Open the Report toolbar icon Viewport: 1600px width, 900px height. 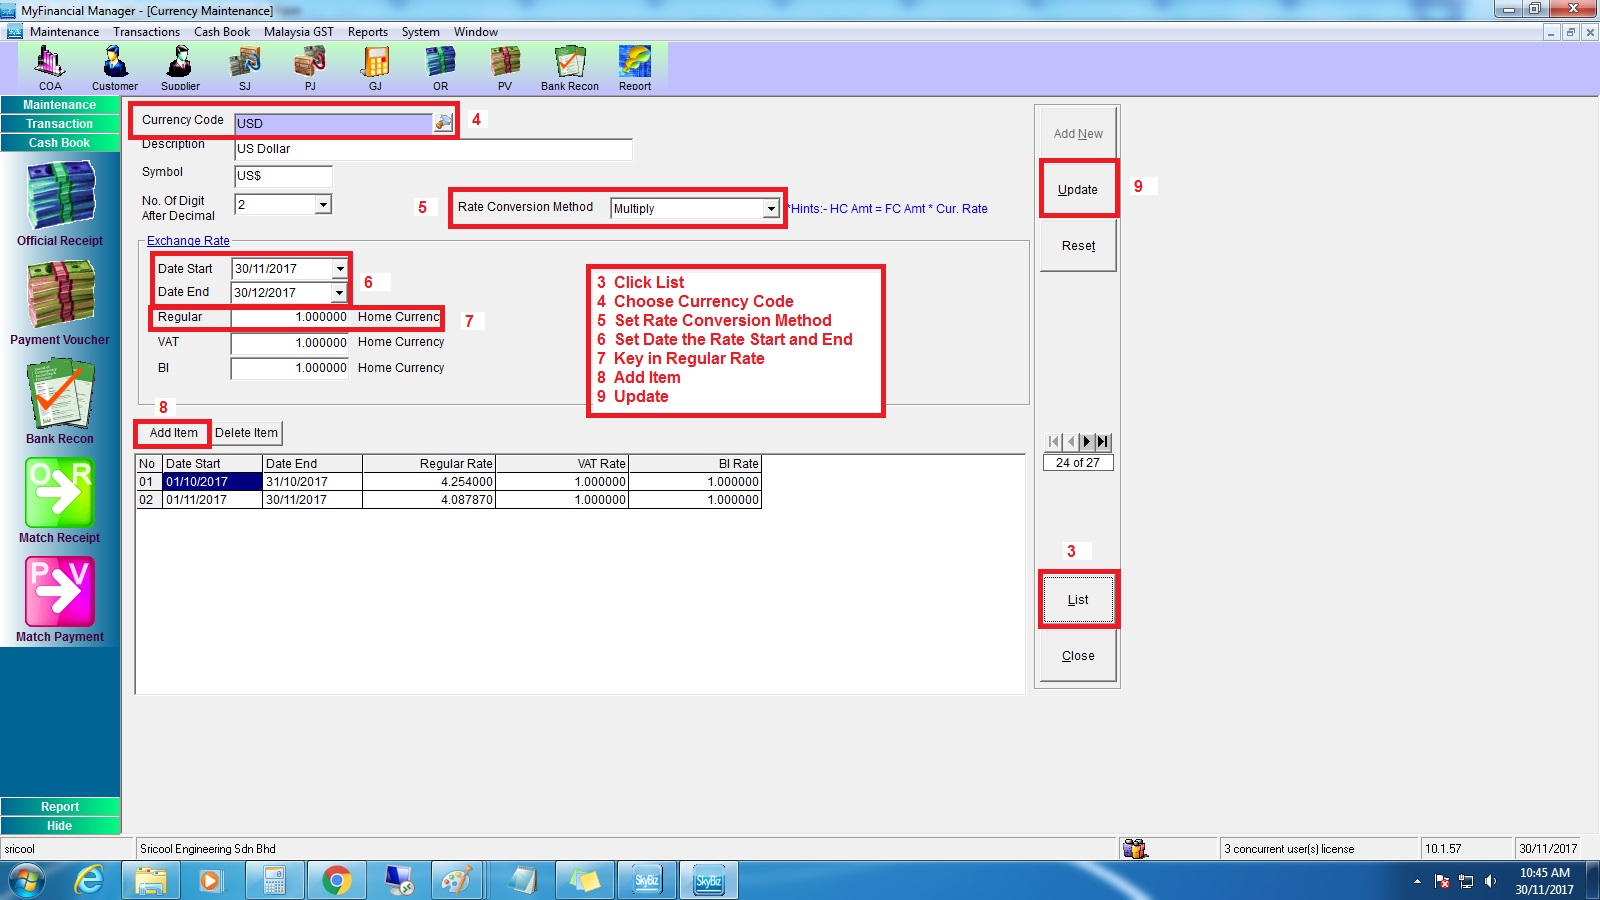pyautogui.click(x=634, y=66)
